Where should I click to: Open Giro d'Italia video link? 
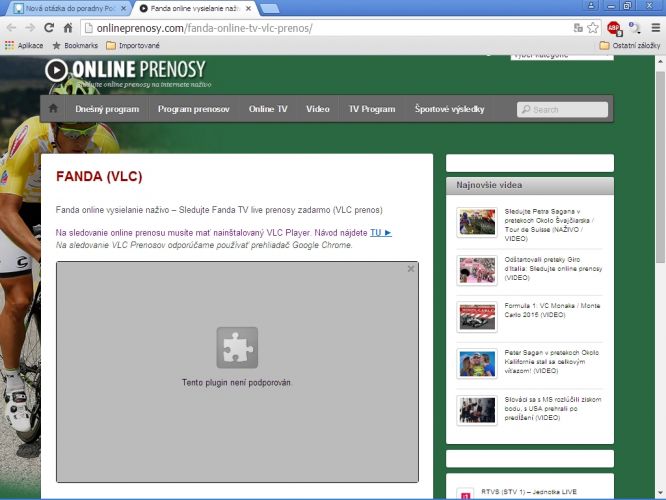[553, 268]
